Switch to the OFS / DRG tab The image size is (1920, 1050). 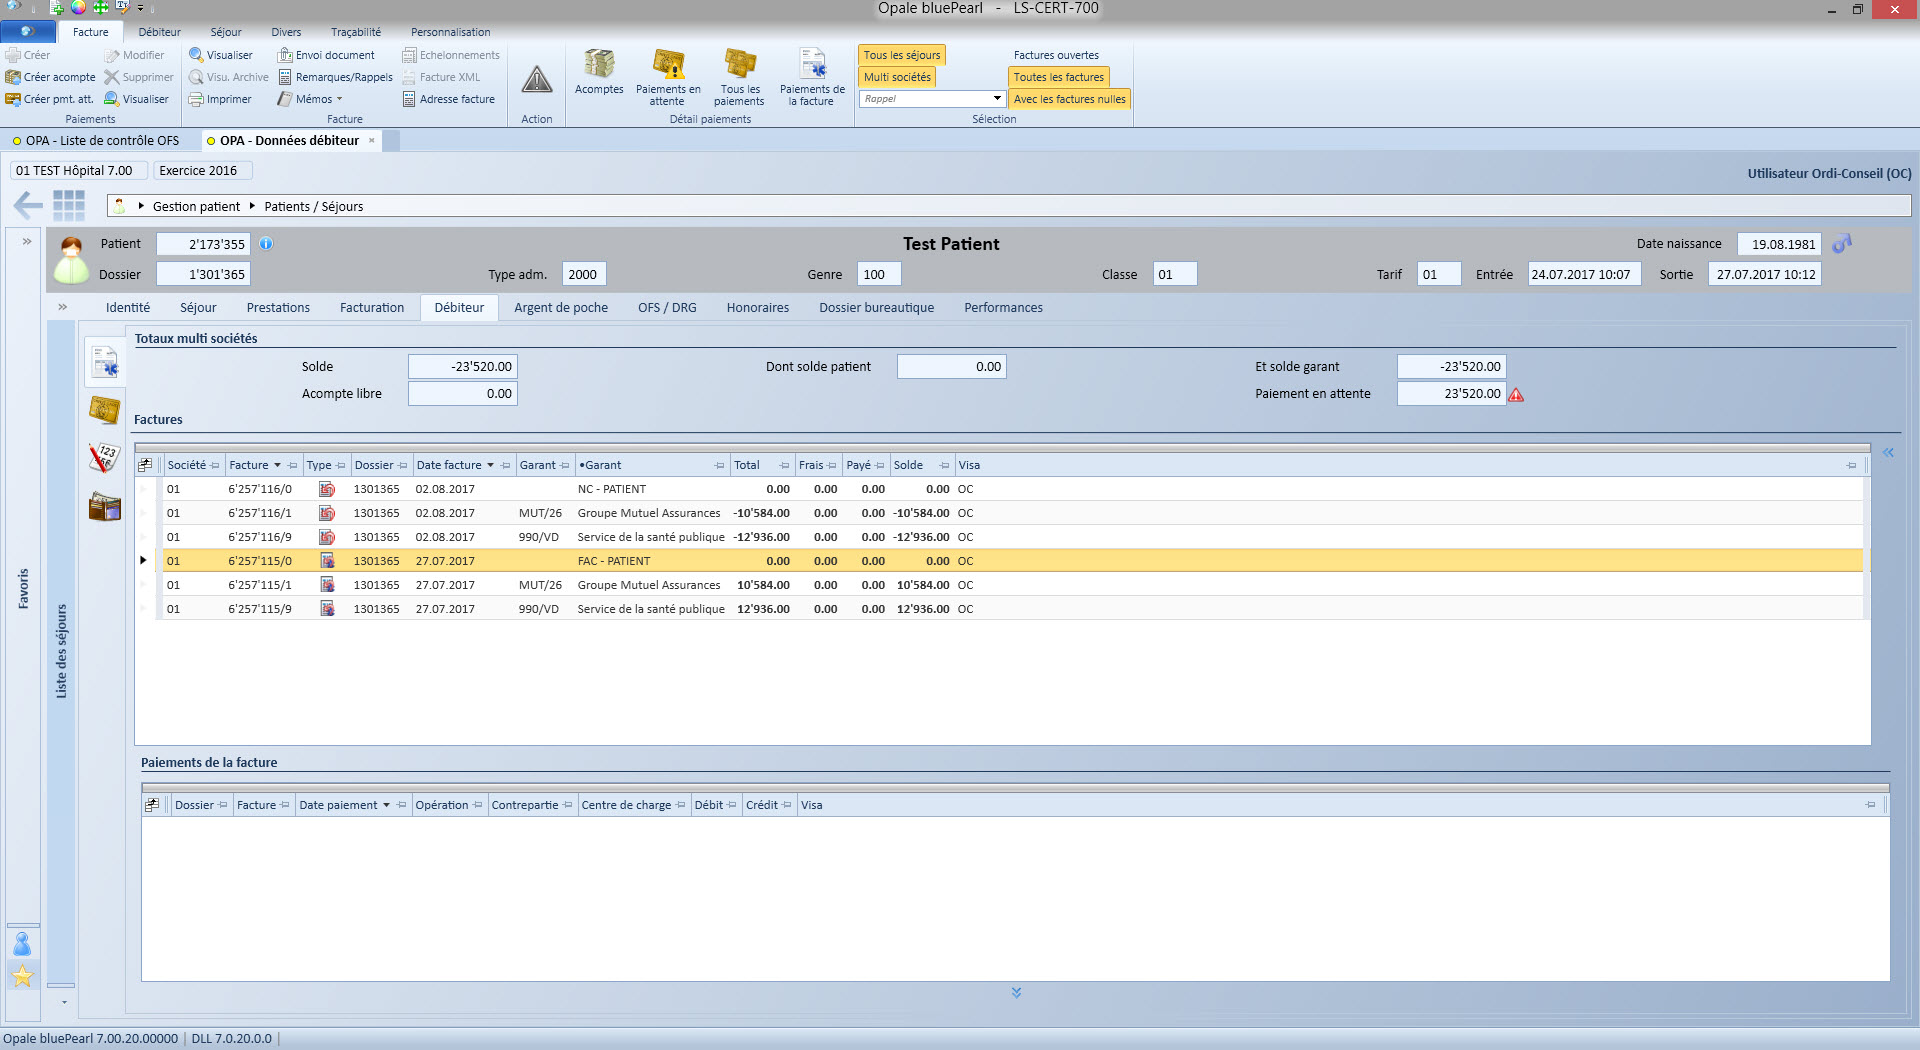click(667, 308)
